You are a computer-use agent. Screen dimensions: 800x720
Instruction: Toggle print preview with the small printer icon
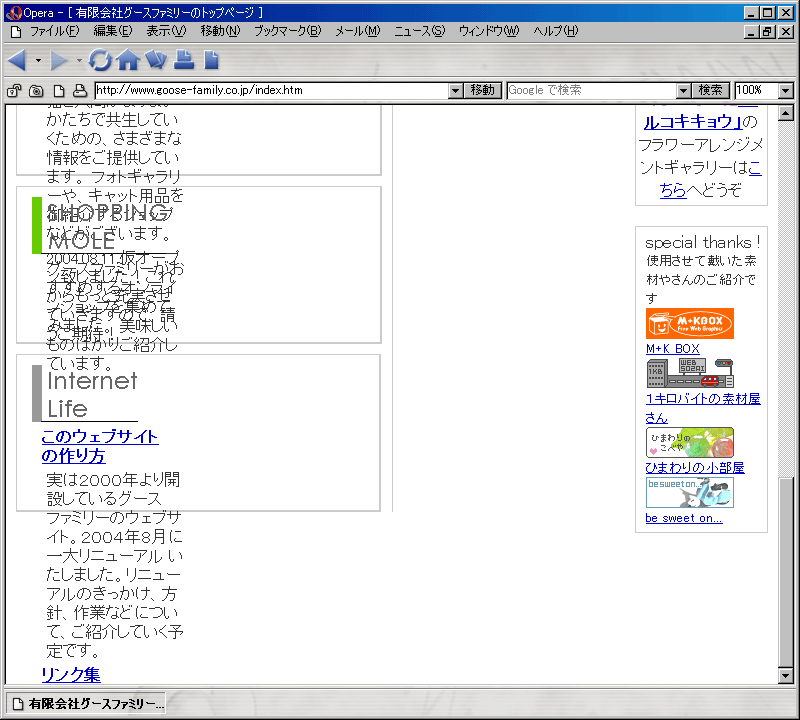(x=80, y=91)
